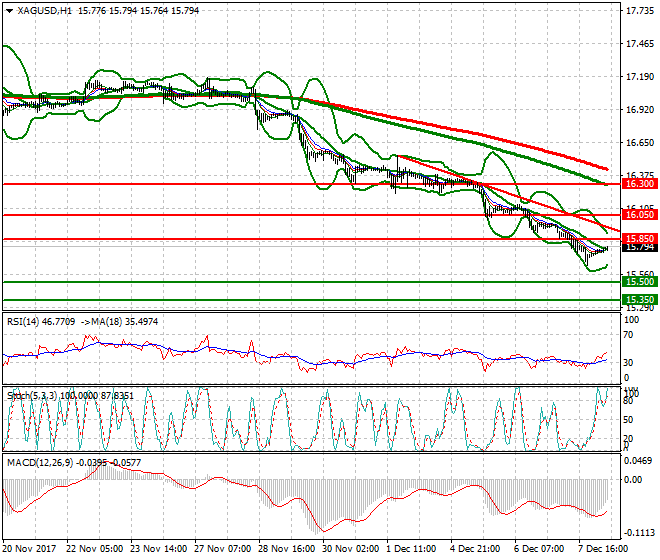The height and width of the screenshot is (560, 660).
Task: Select the 30 Nov 02:00 time axis label
Action: coord(351,549)
